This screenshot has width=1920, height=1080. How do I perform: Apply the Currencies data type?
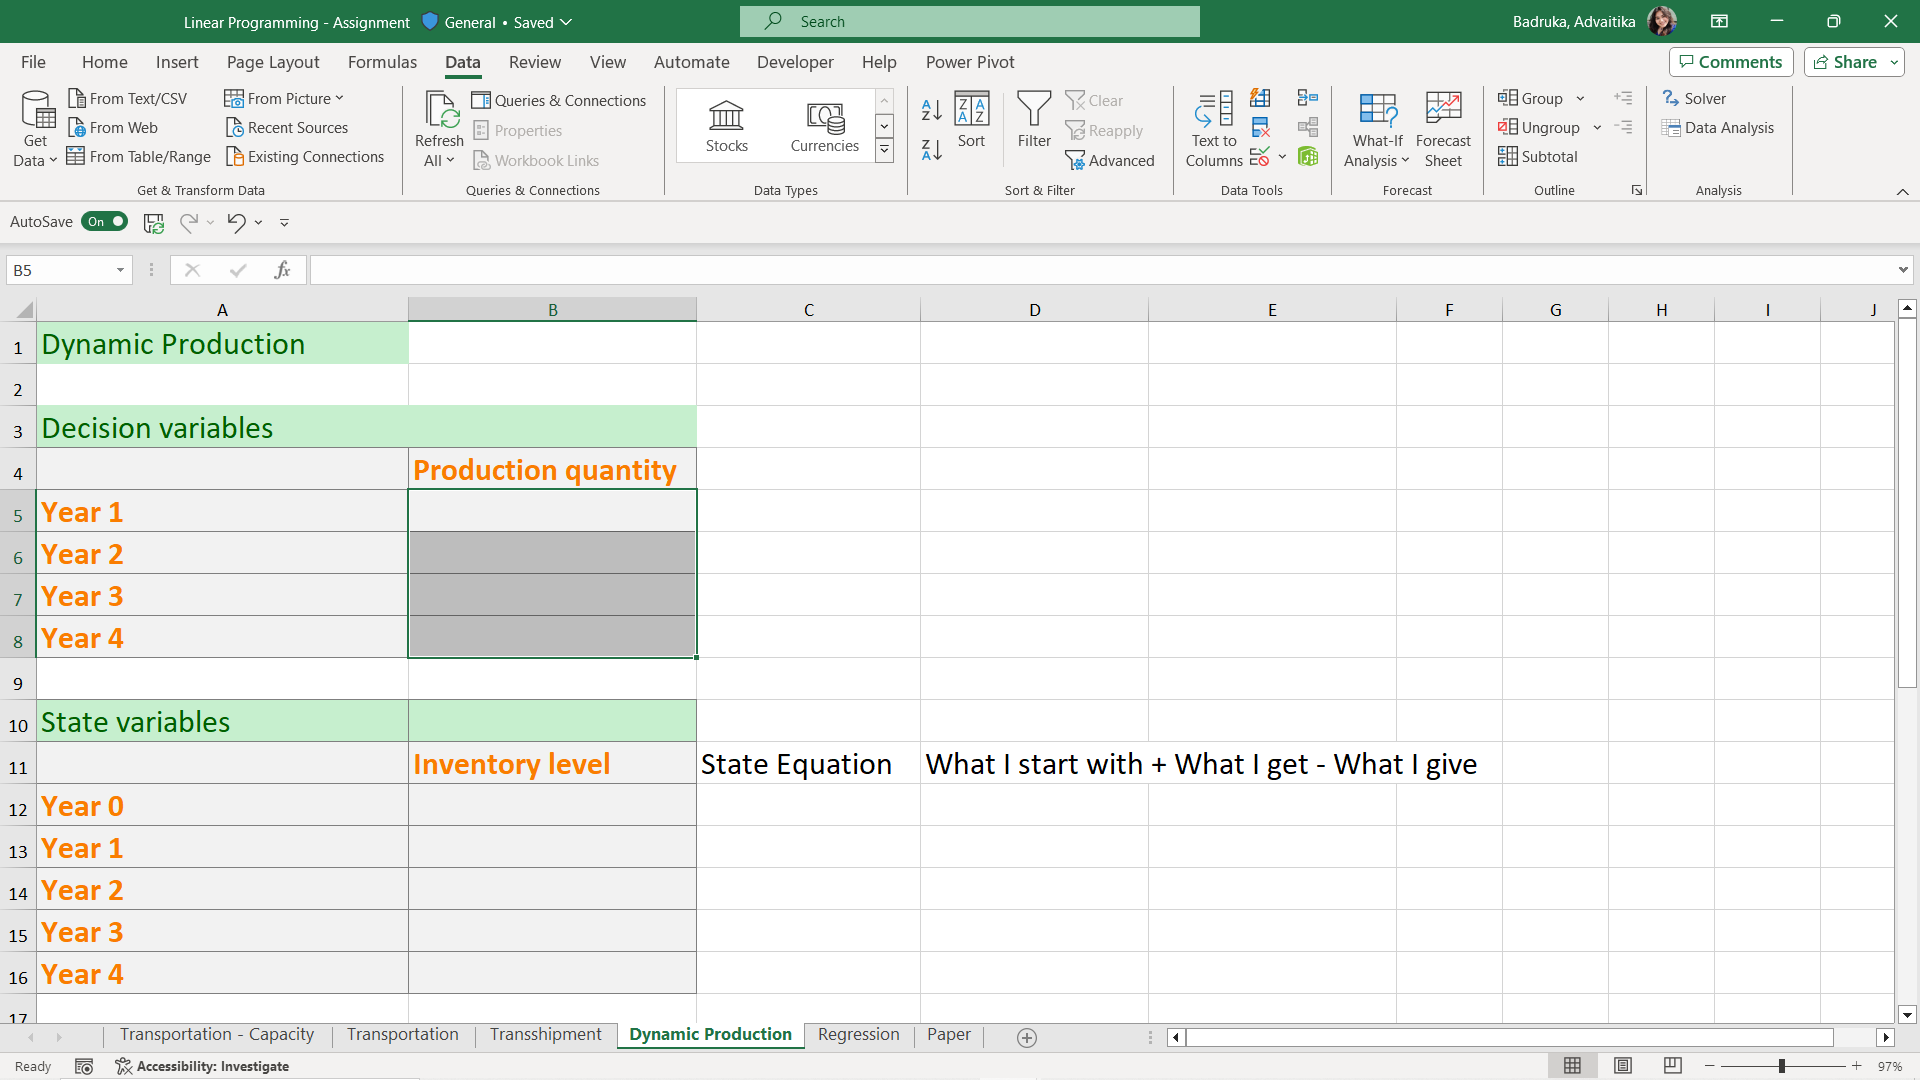(823, 125)
